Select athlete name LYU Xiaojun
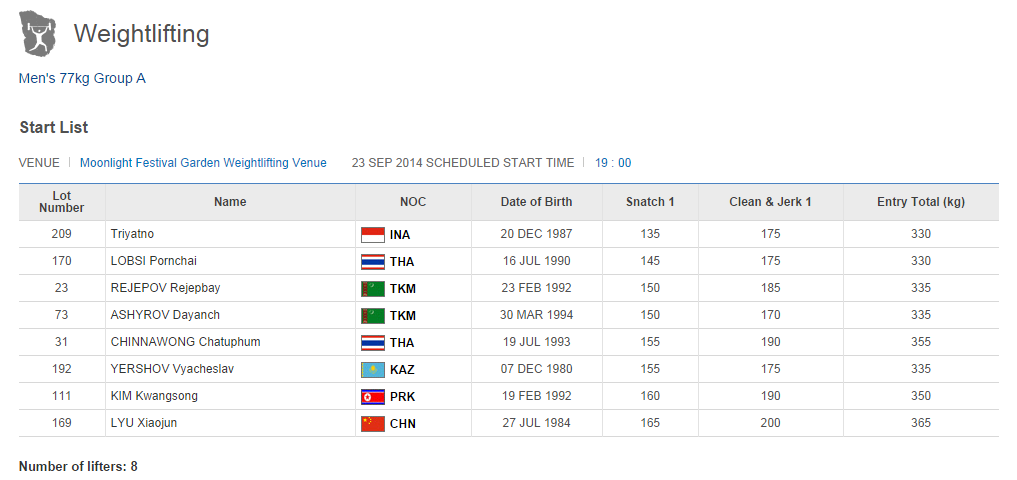 [x=144, y=423]
